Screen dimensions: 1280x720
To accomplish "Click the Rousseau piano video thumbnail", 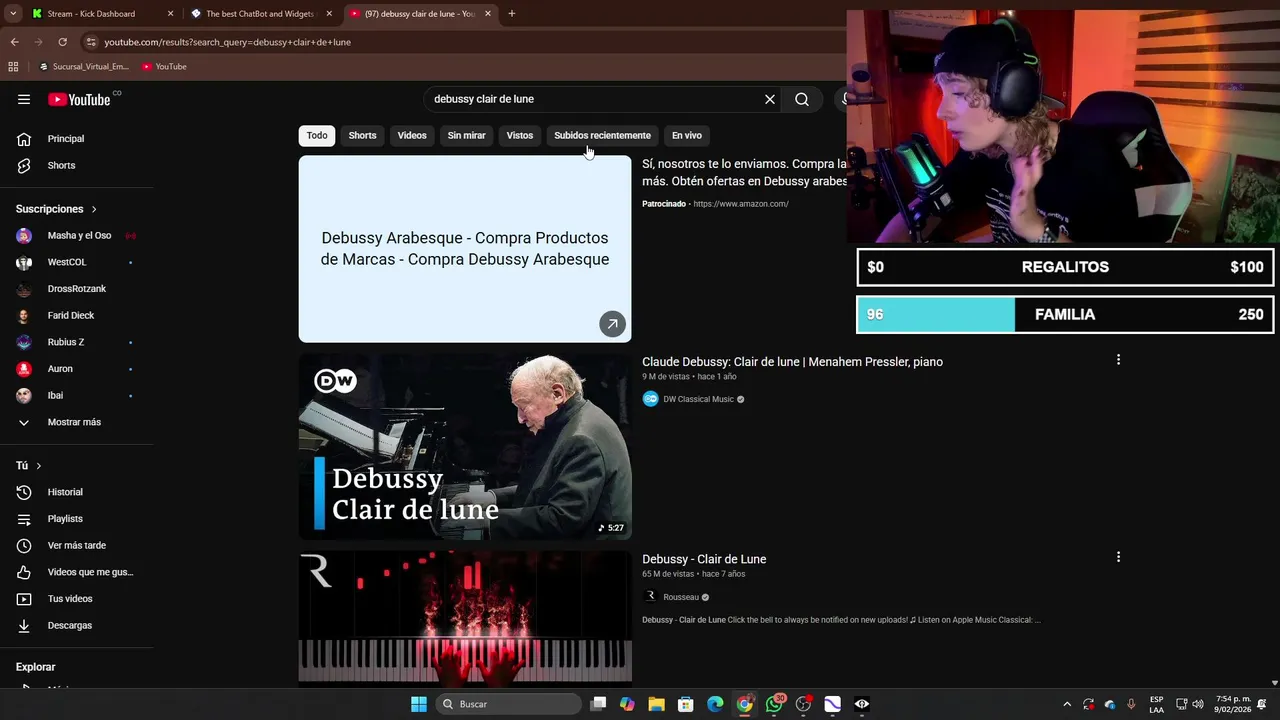I will click(x=465, y=617).
